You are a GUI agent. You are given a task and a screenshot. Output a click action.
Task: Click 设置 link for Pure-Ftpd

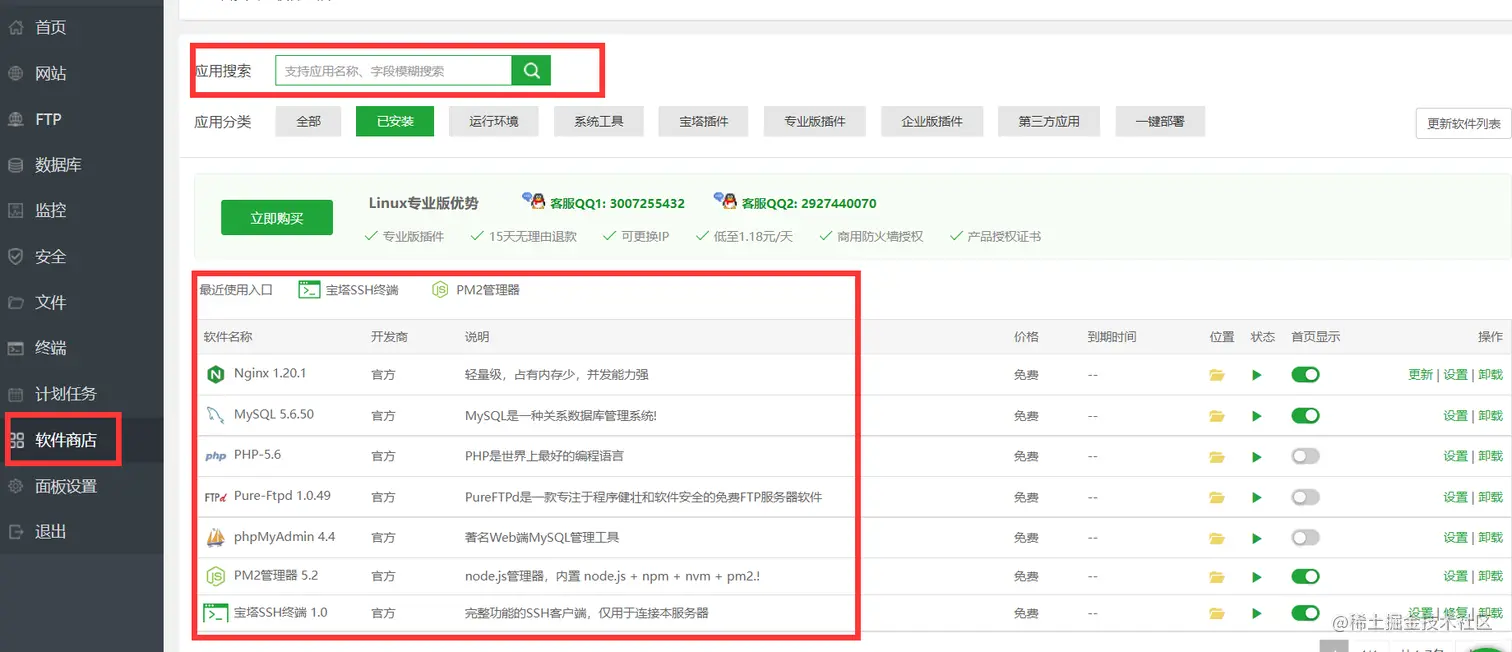coord(1455,497)
